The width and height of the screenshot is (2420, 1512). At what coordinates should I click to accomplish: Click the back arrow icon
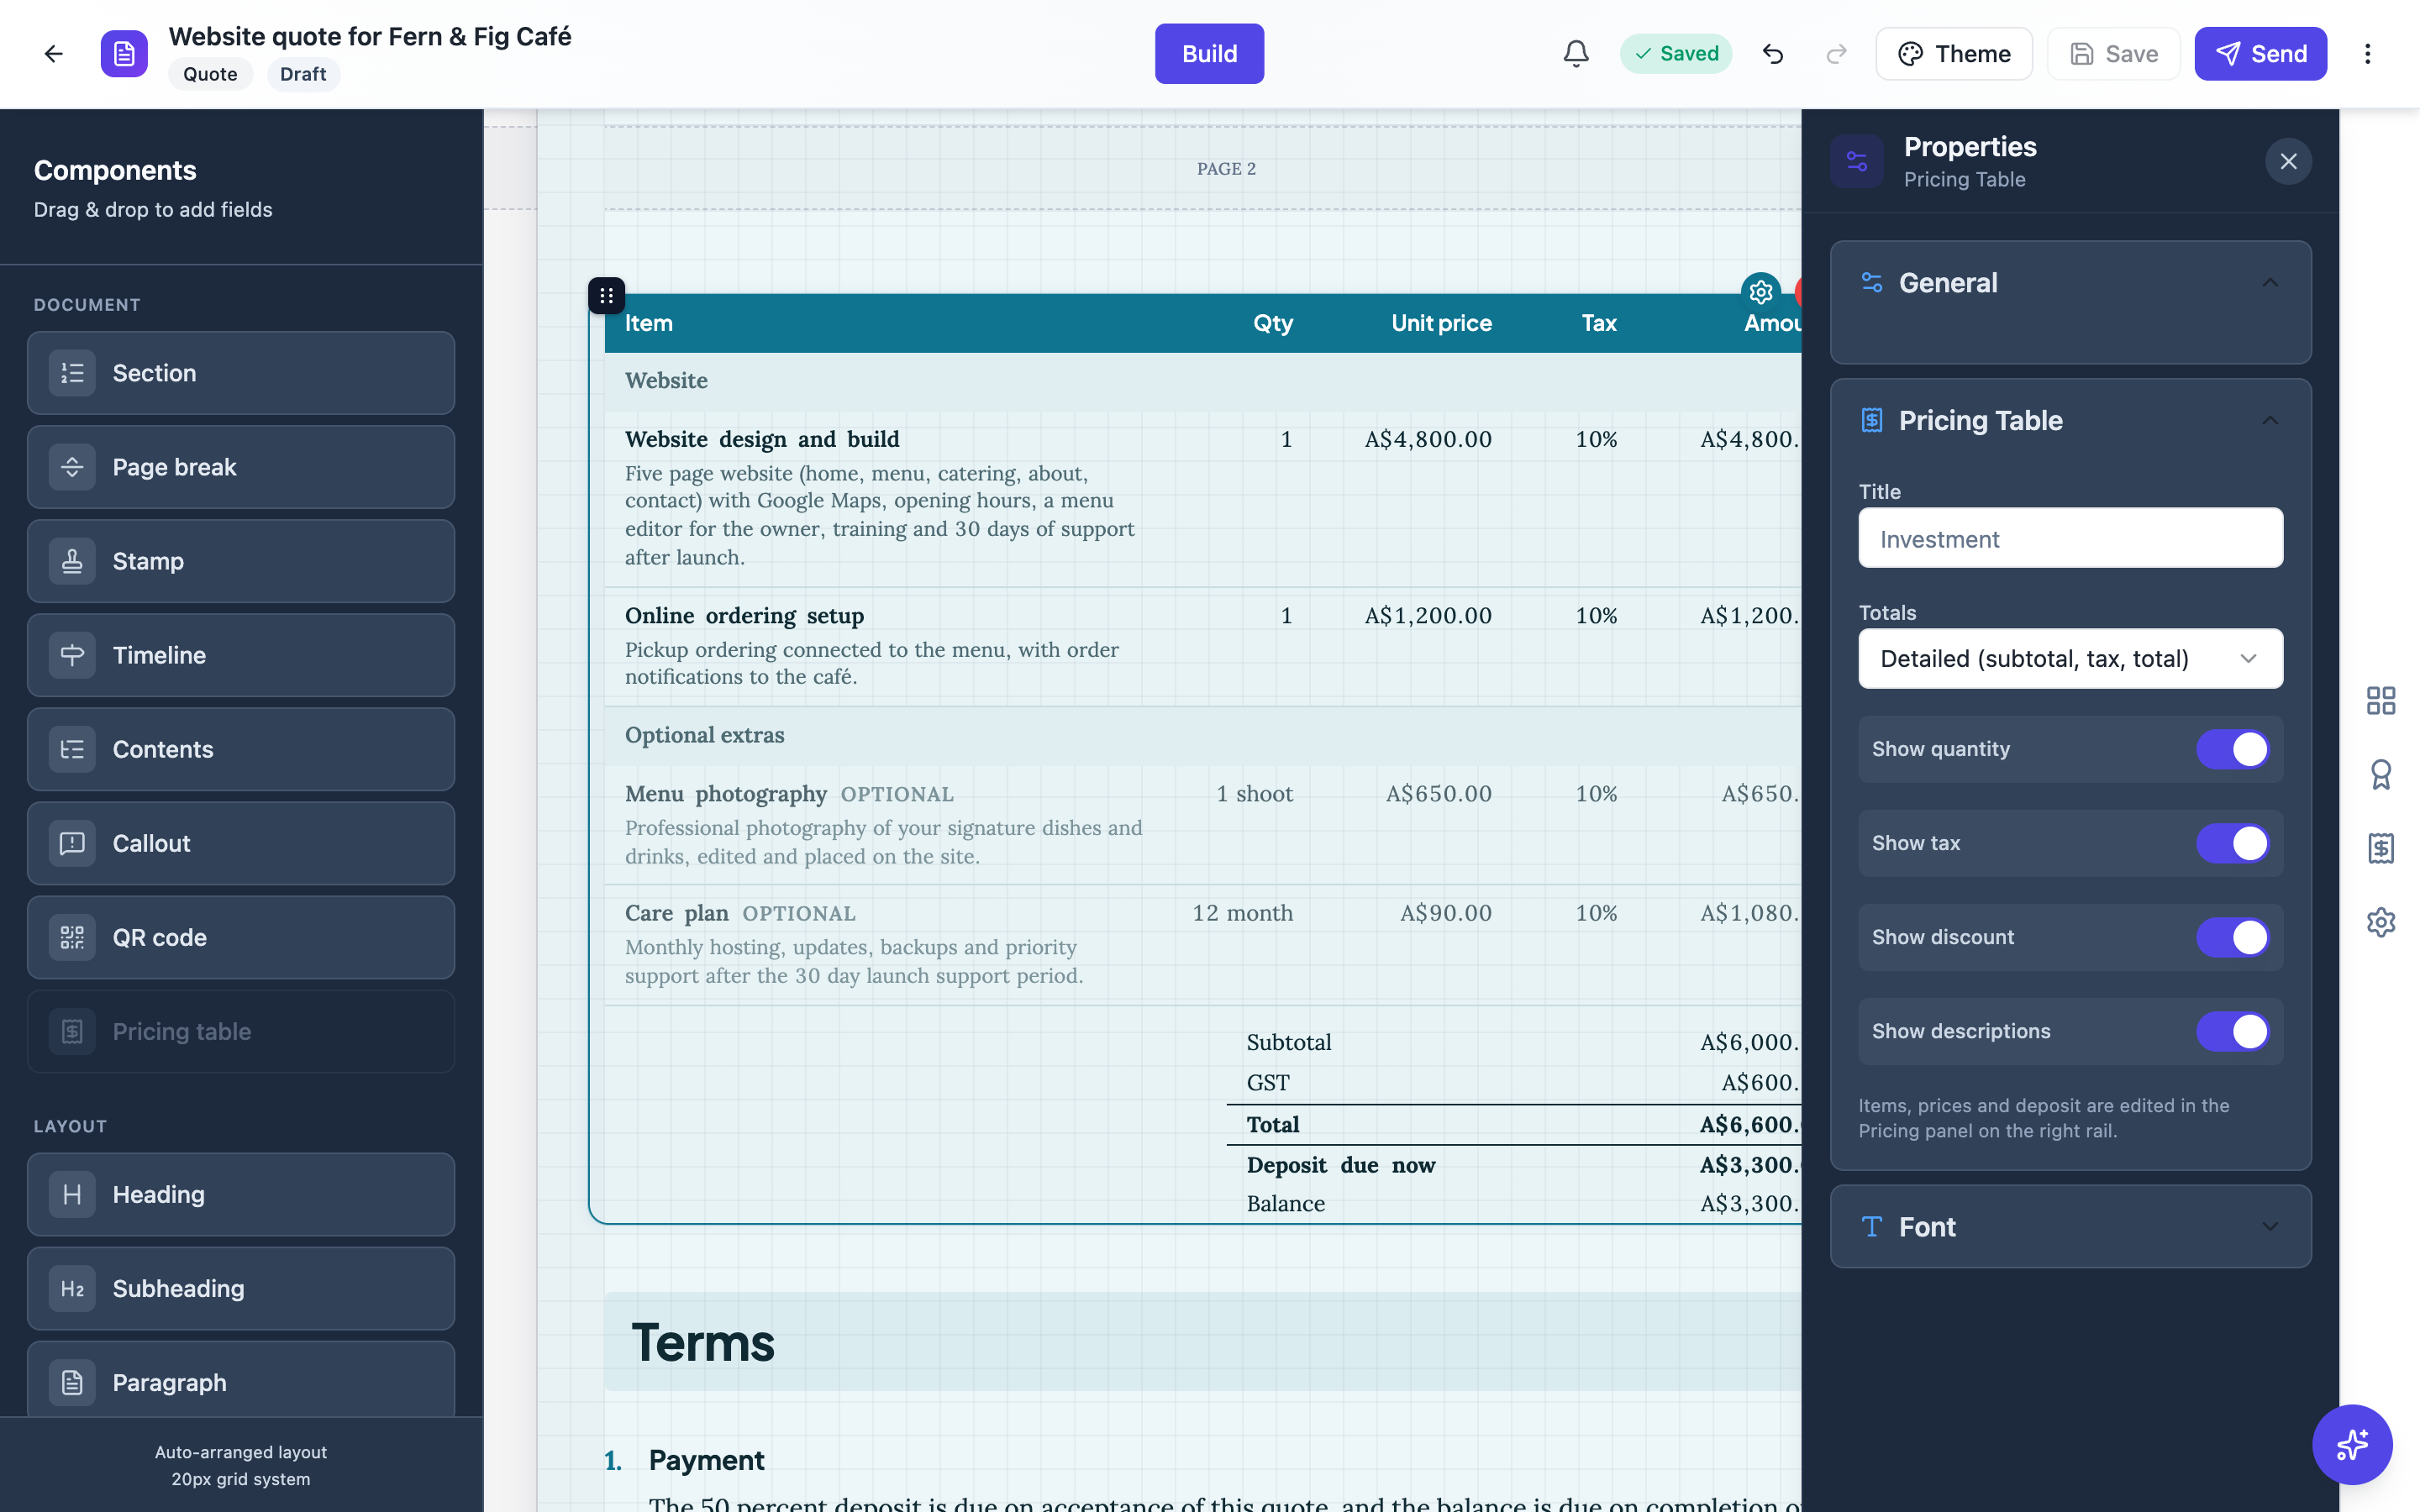(x=54, y=54)
